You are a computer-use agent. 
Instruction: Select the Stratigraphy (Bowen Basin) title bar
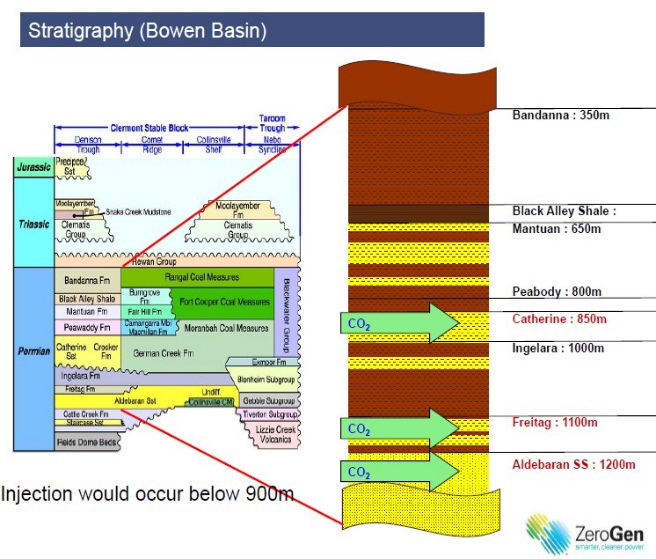[252, 30]
